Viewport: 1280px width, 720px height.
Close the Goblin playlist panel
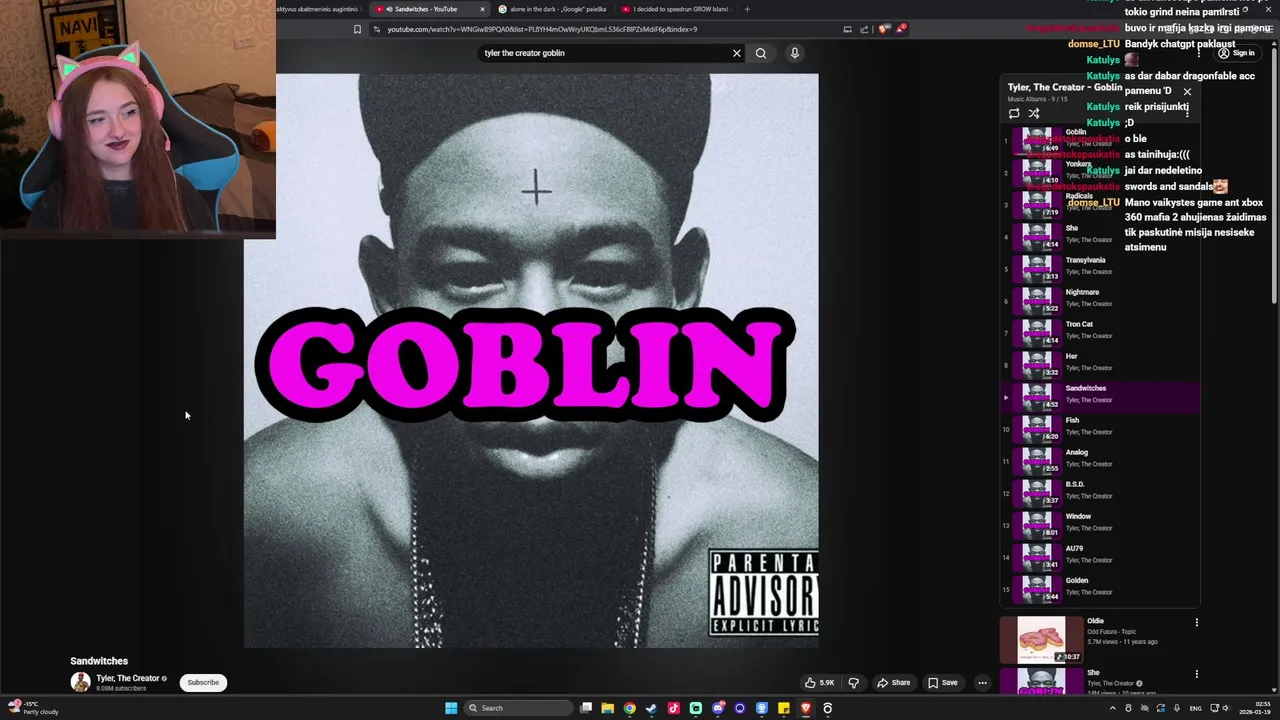pos(1187,92)
